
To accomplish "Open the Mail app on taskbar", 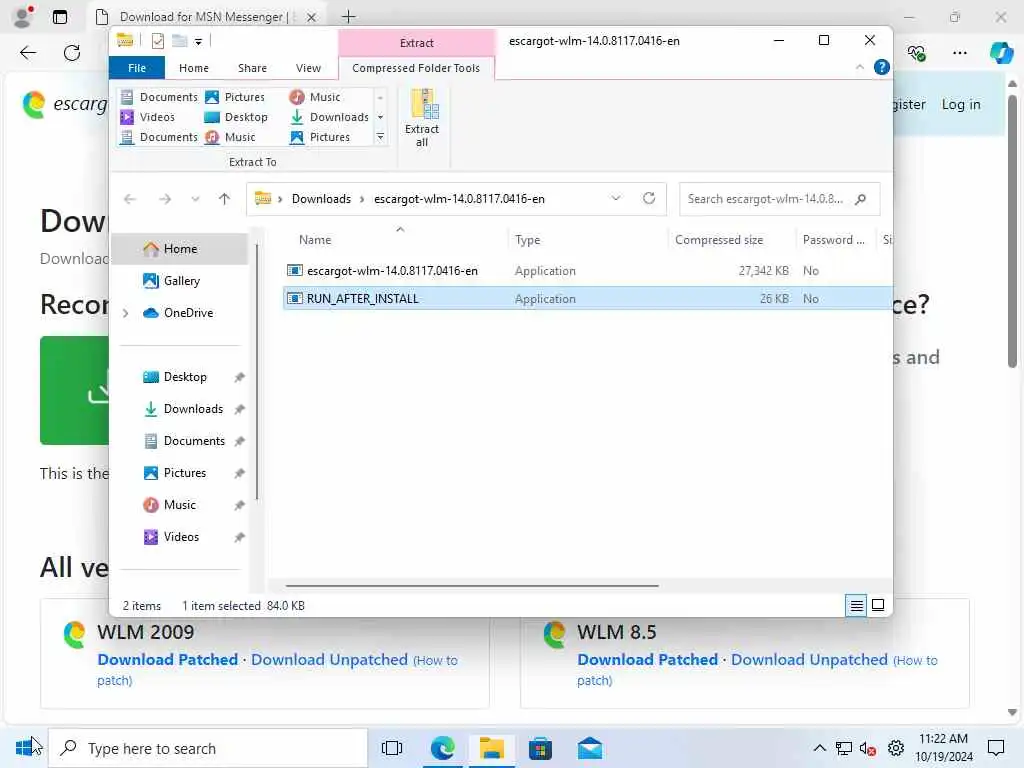I will (x=590, y=748).
